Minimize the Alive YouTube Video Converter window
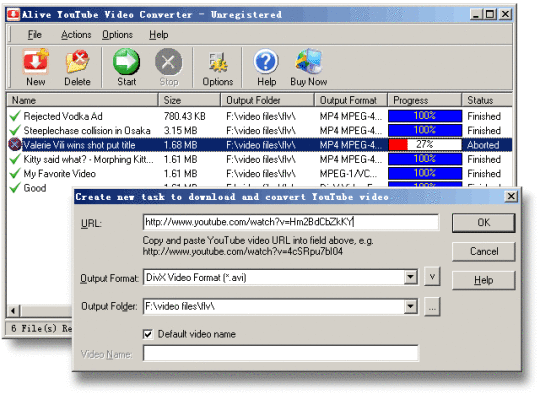 476,14
